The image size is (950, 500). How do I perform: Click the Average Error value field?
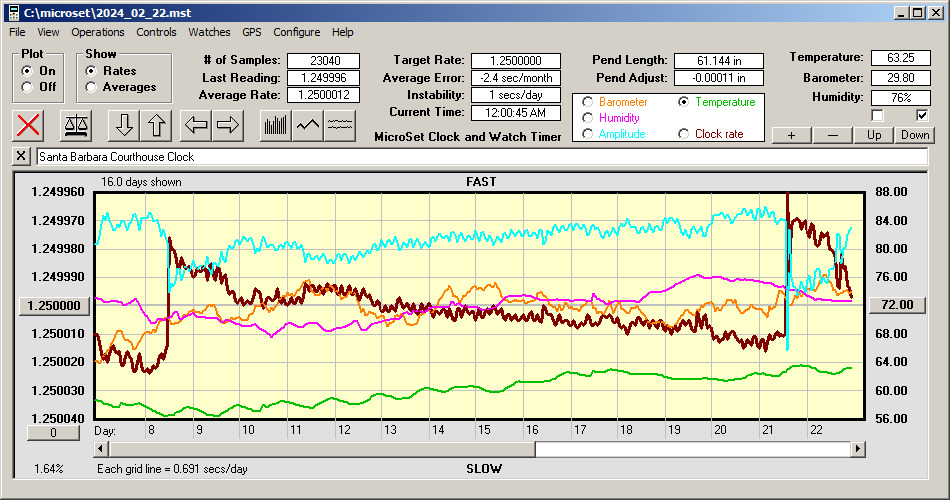[516, 78]
